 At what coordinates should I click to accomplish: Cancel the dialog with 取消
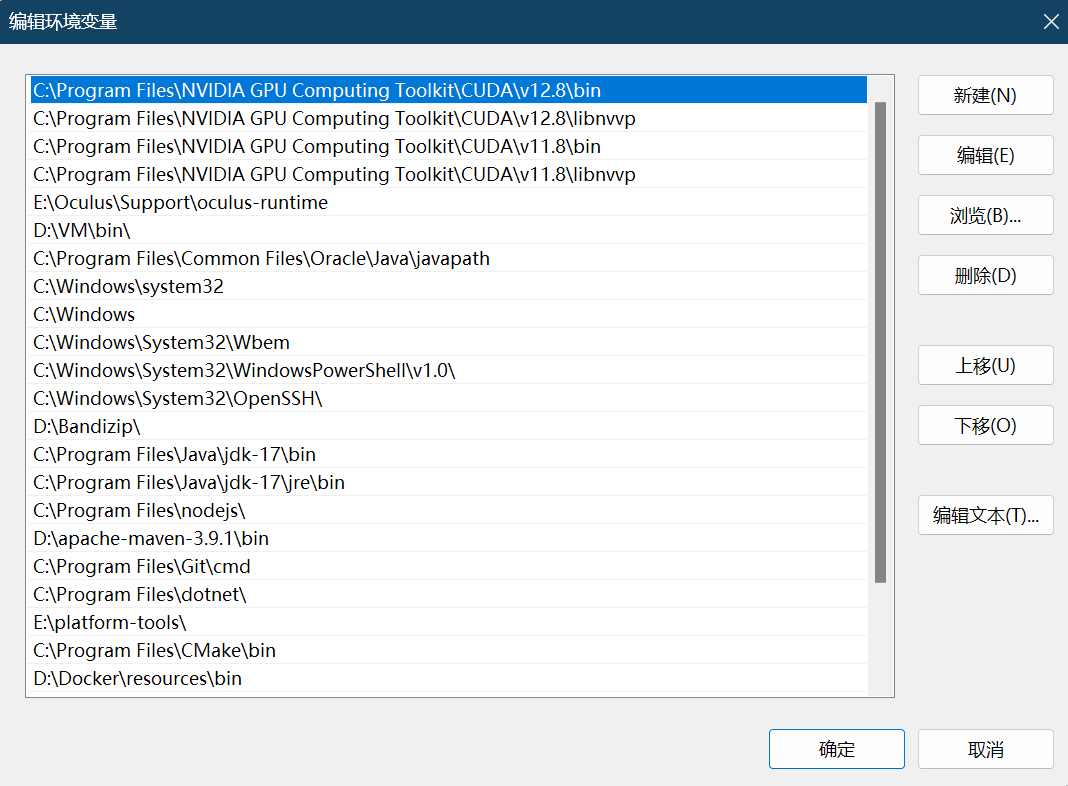[x=985, y=749]
